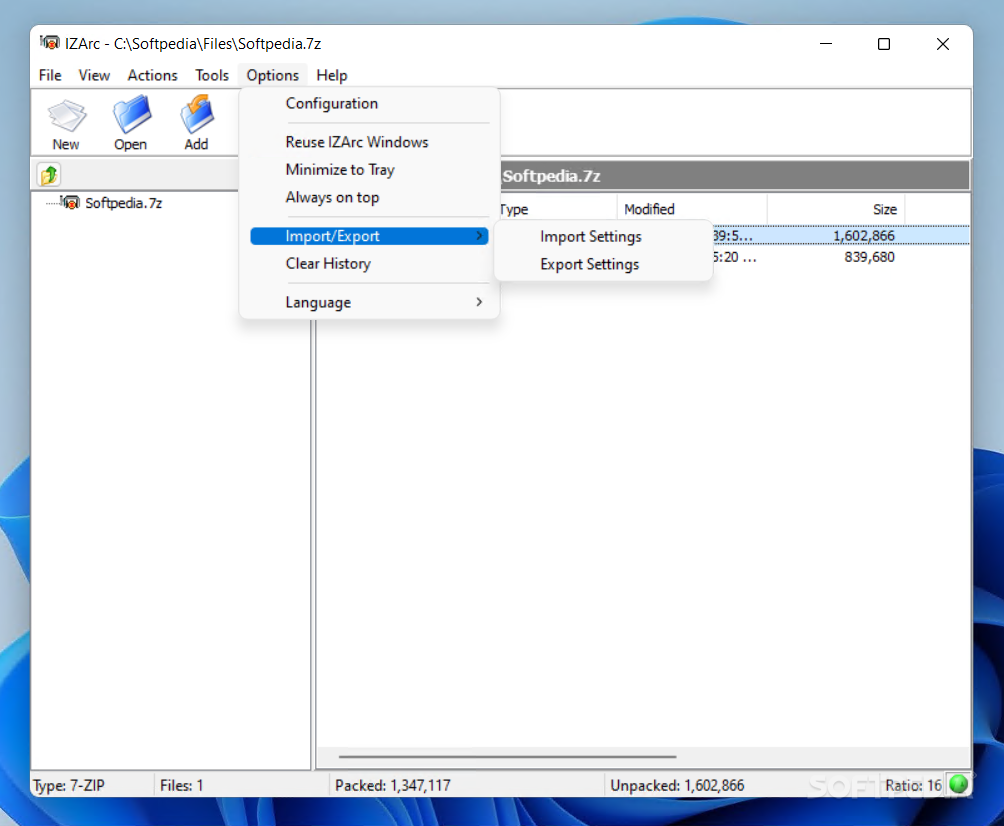
Task: Click the up one level folder icon
Action: click(49, 175)
